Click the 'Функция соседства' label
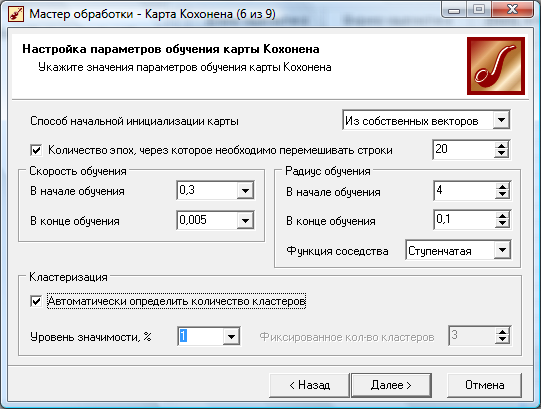 coord(337,251)
